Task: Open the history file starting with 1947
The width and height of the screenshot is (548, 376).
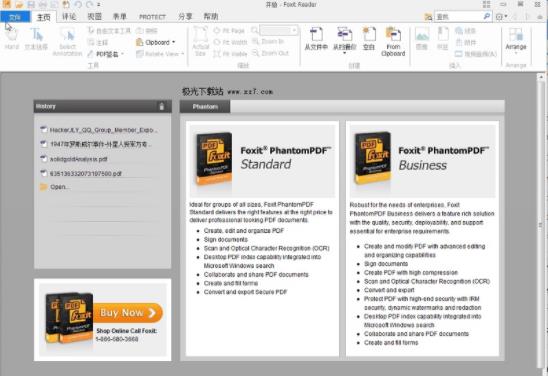Action: [96, 144]
